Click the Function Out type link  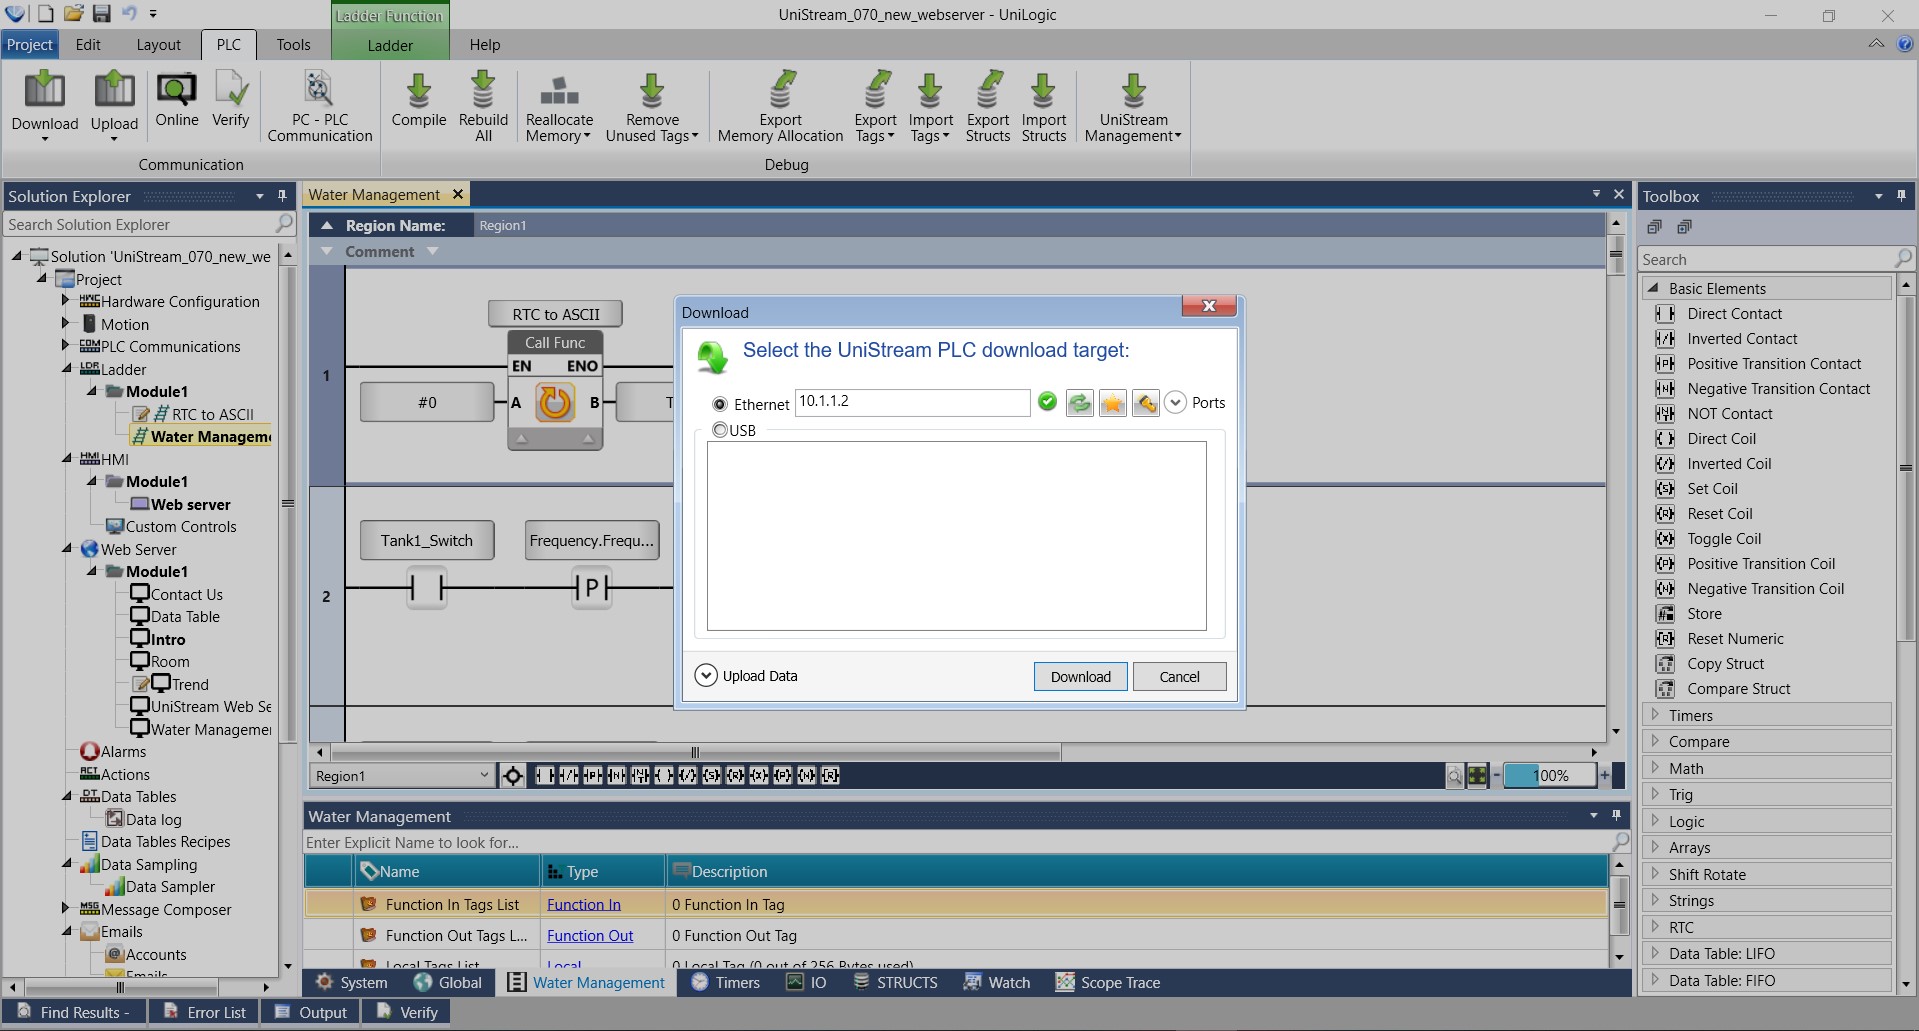pyautogui.click(x=590, y=936)
